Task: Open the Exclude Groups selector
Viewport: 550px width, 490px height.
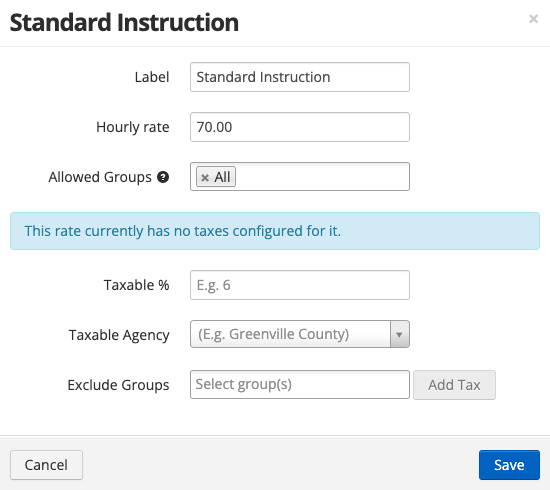Action: click(x=300, y=384)
